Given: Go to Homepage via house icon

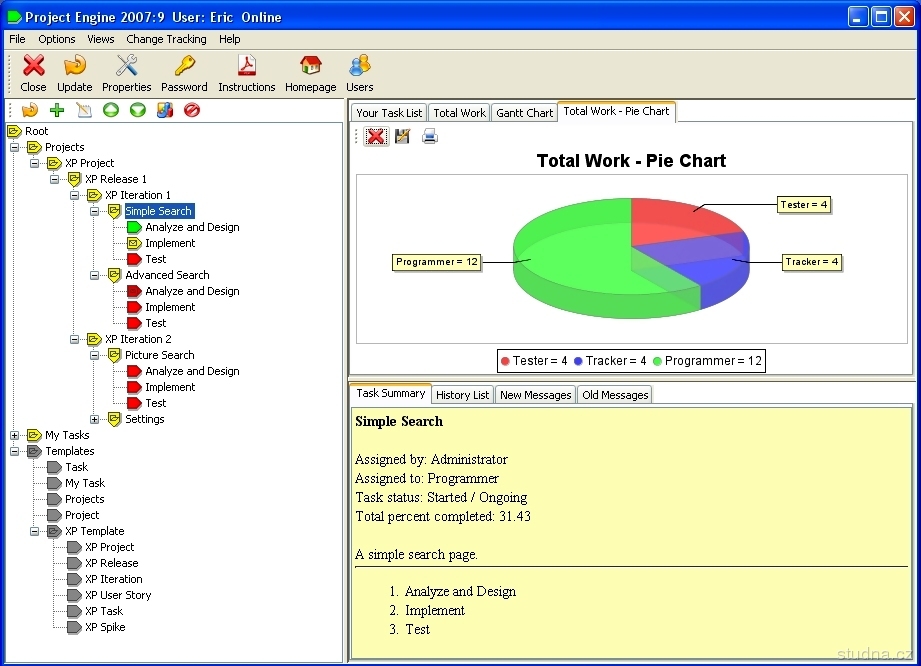Looking at the screenshot, I should coord(310,67).
